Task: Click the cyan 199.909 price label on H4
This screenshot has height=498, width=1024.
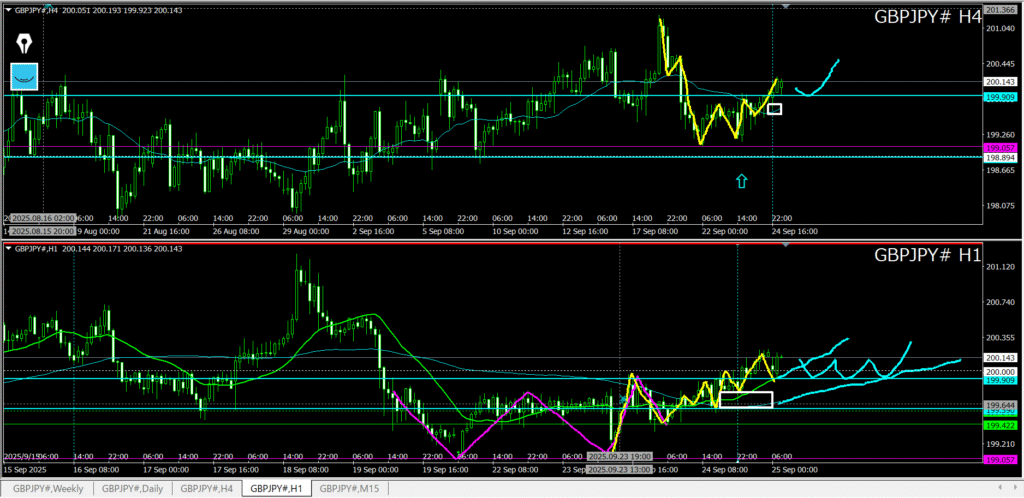Action: click(1000, 97)
